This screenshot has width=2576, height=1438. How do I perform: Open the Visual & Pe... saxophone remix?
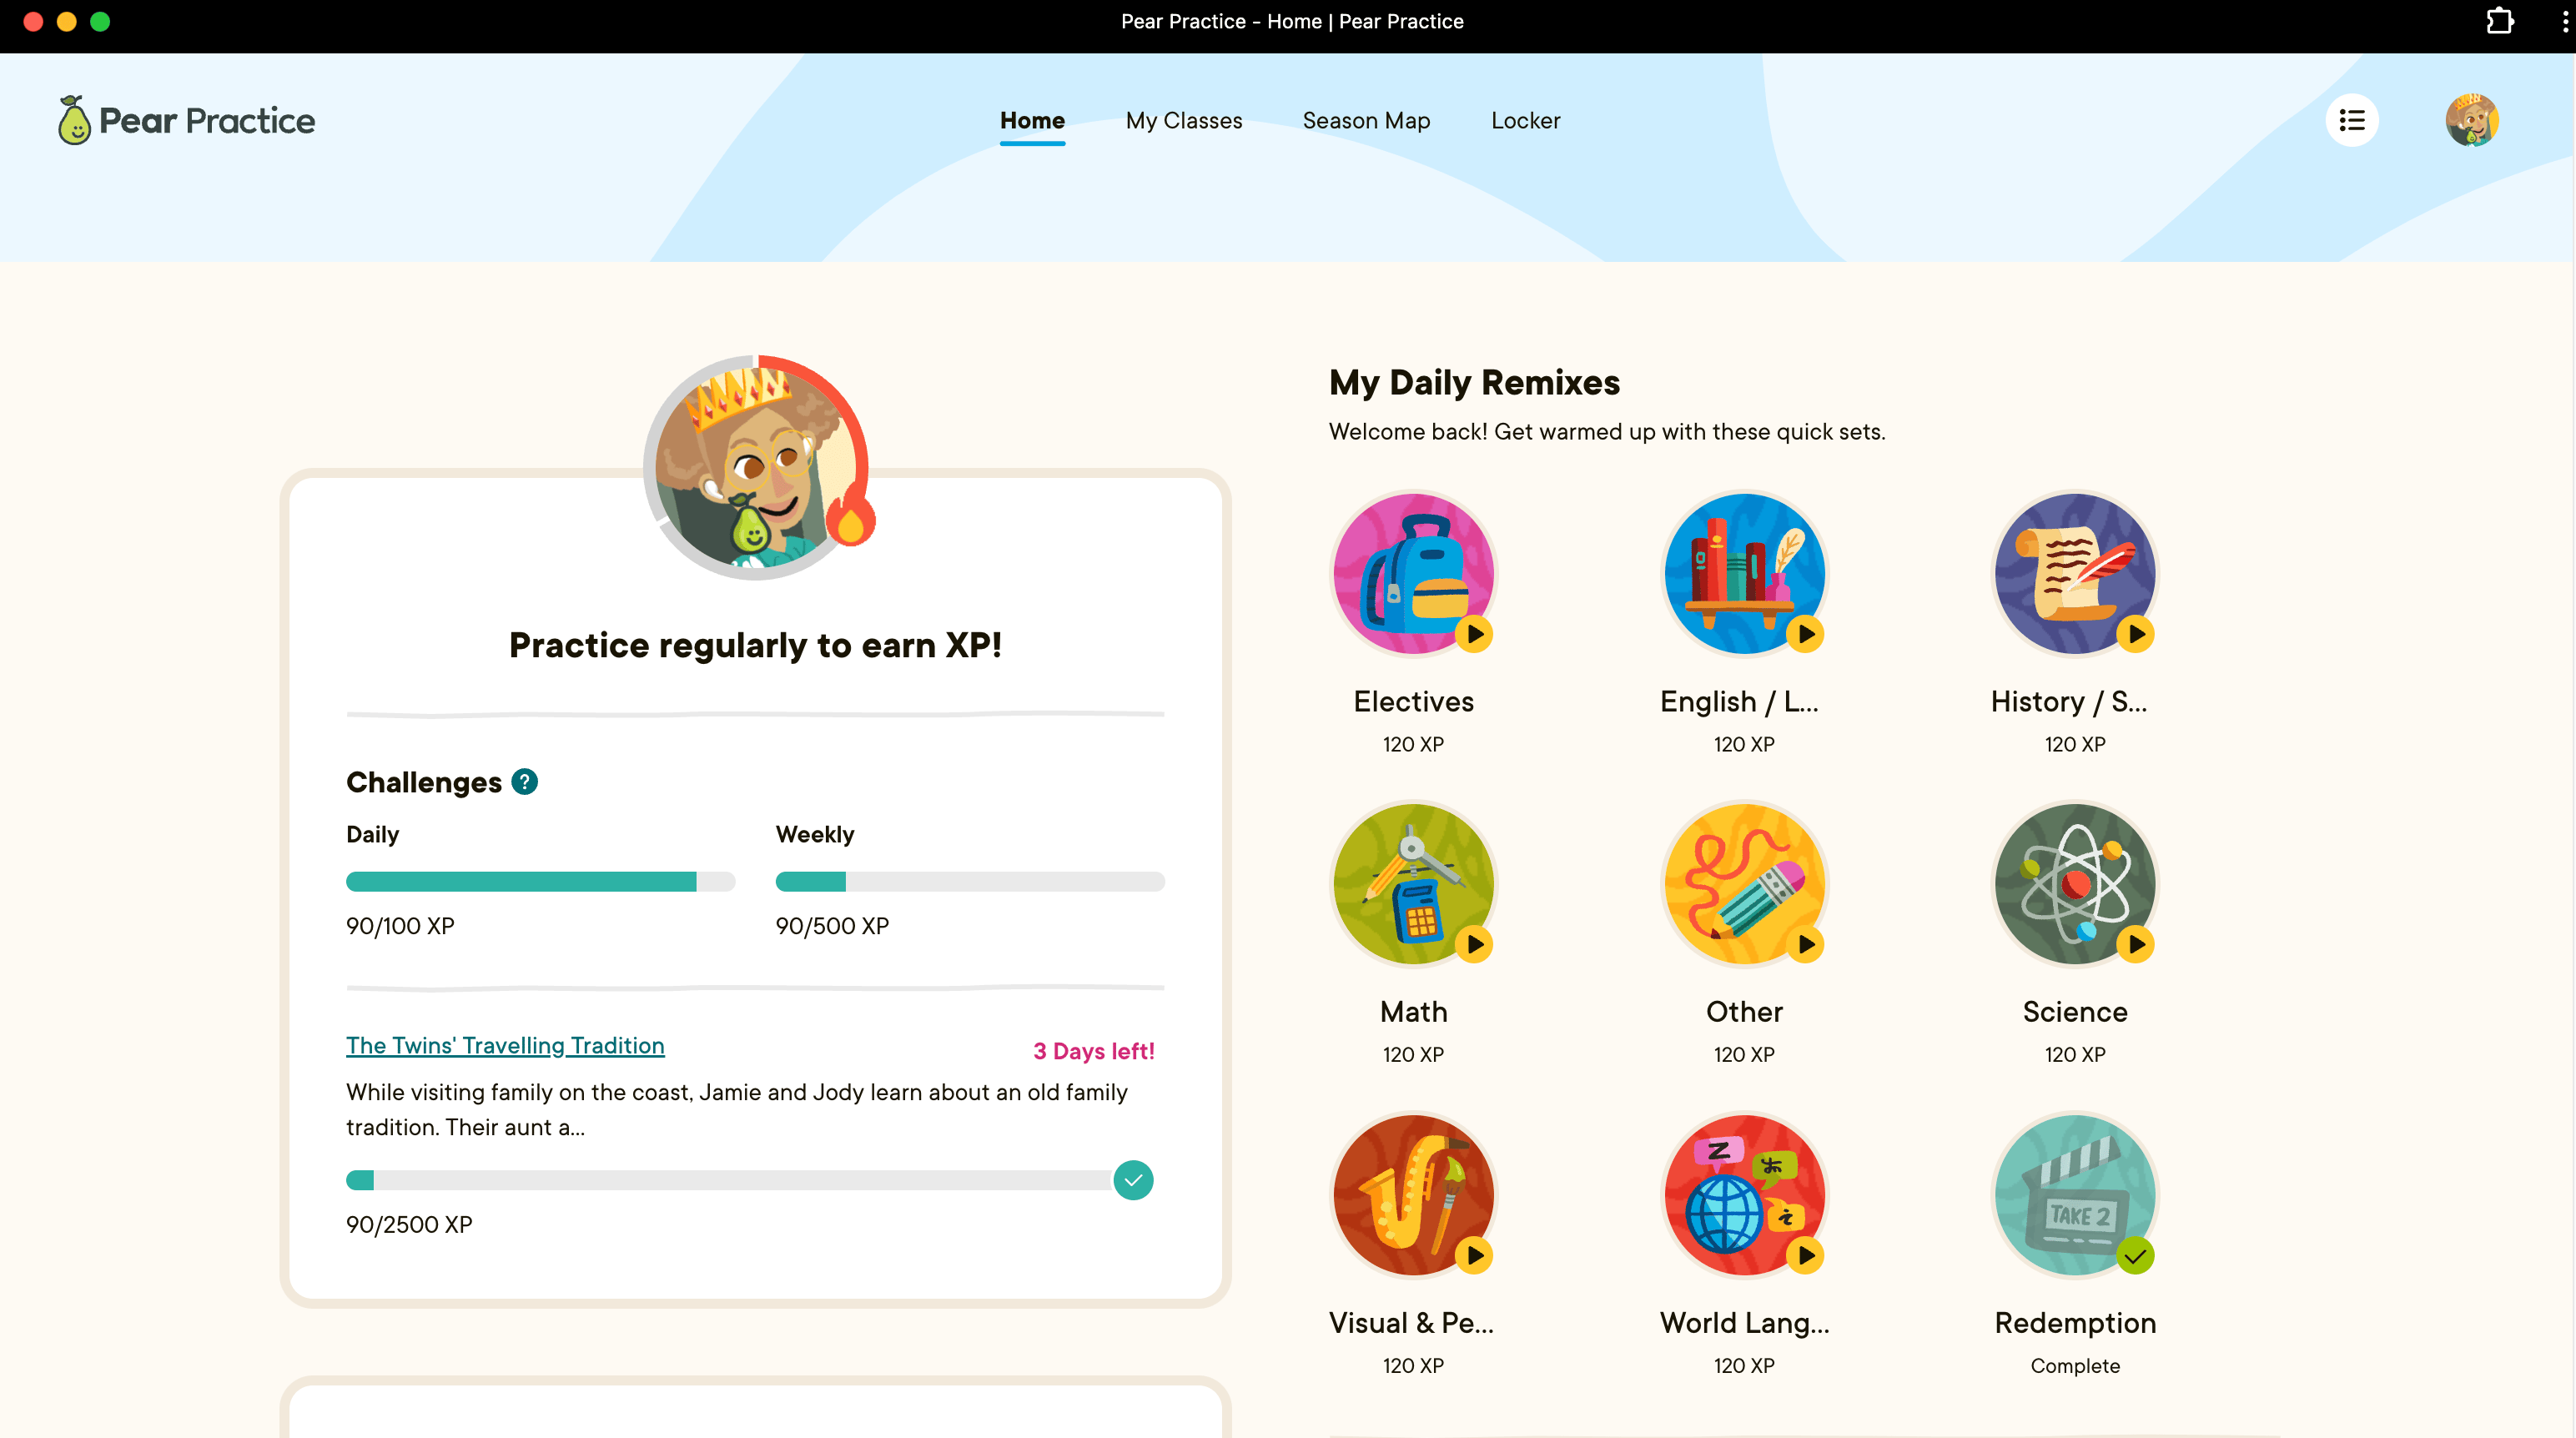tap(1413, 1195)
